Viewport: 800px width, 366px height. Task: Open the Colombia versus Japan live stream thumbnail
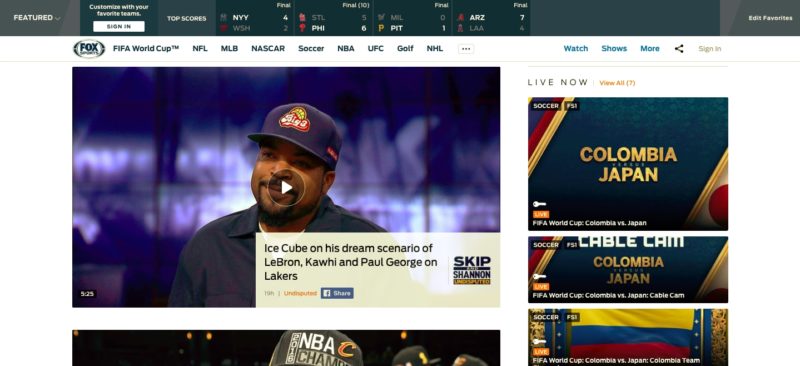tap(628, 164)
